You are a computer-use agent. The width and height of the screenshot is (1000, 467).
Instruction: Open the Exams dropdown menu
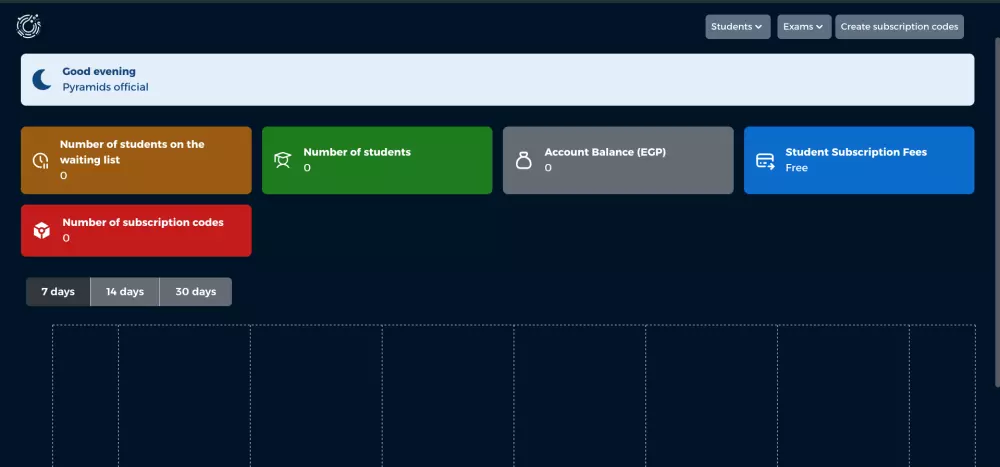pyautogui.click(x=804, y=27)
